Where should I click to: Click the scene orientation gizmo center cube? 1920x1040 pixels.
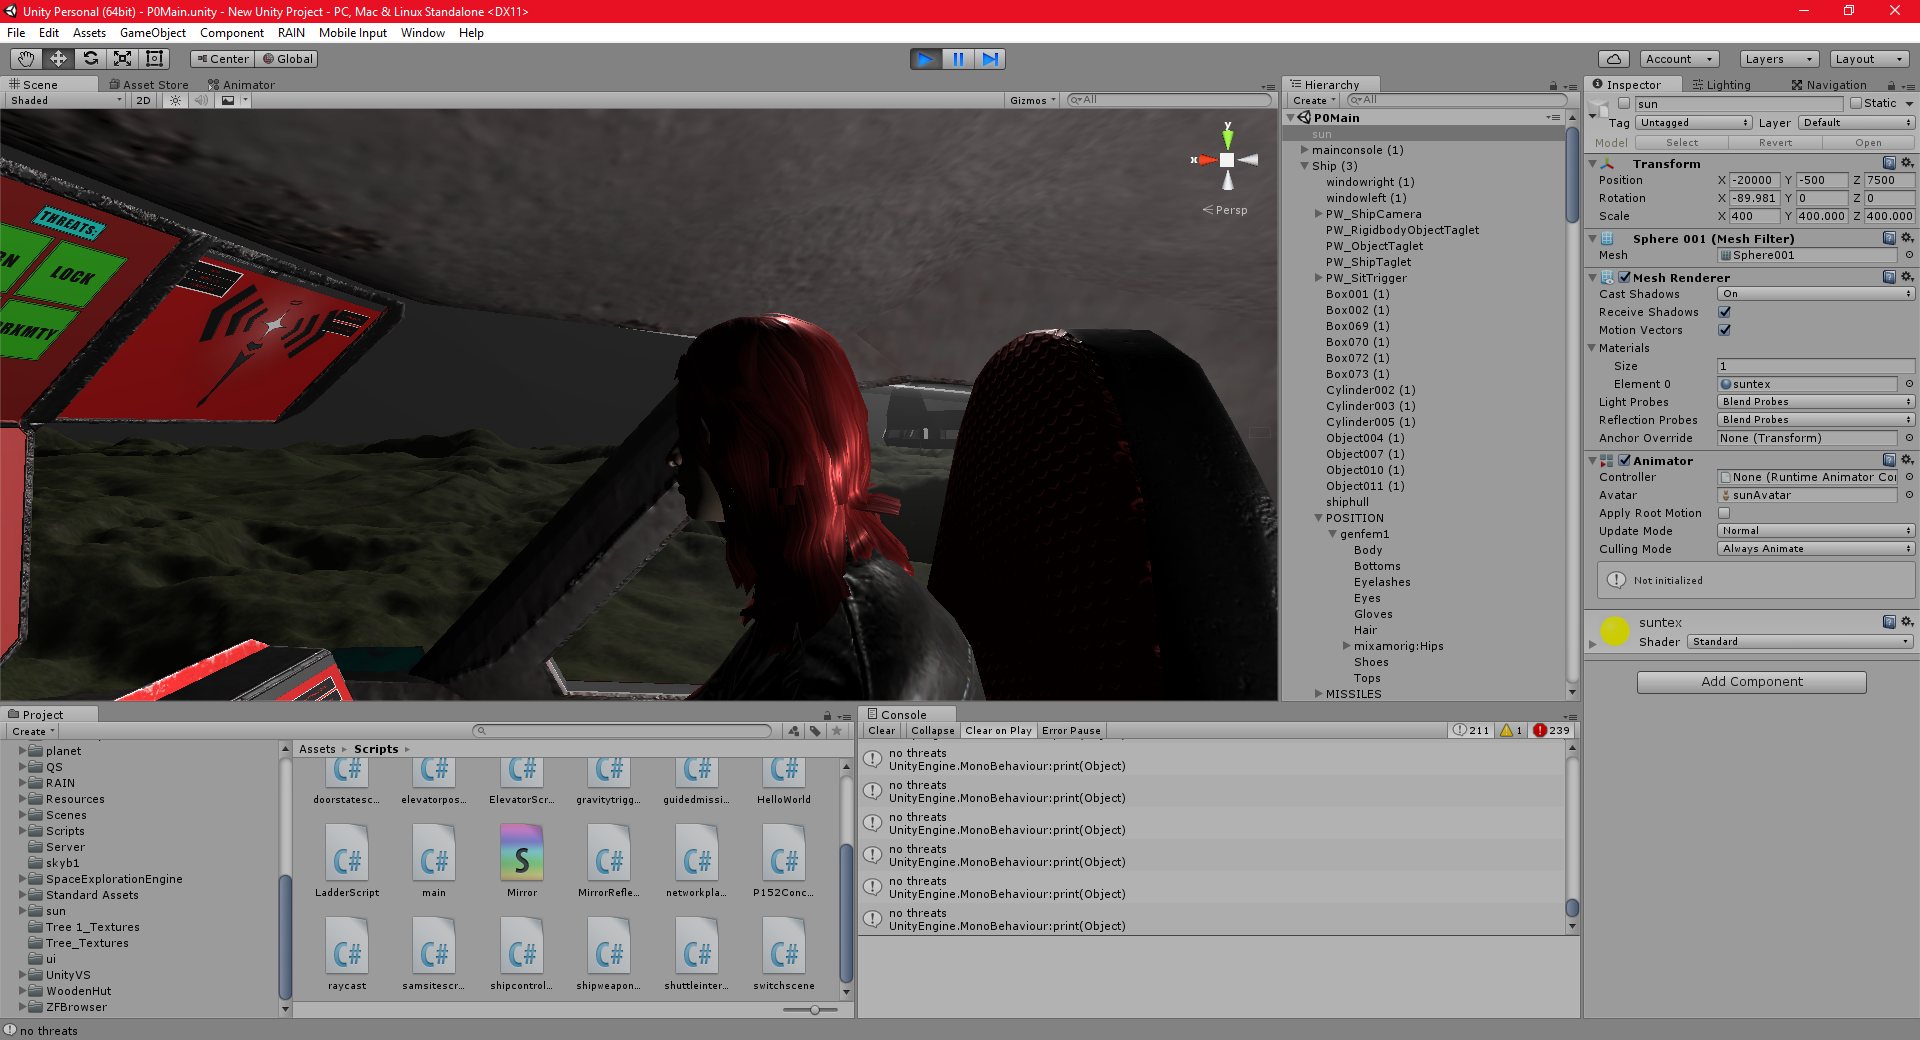coord(1227,160)
